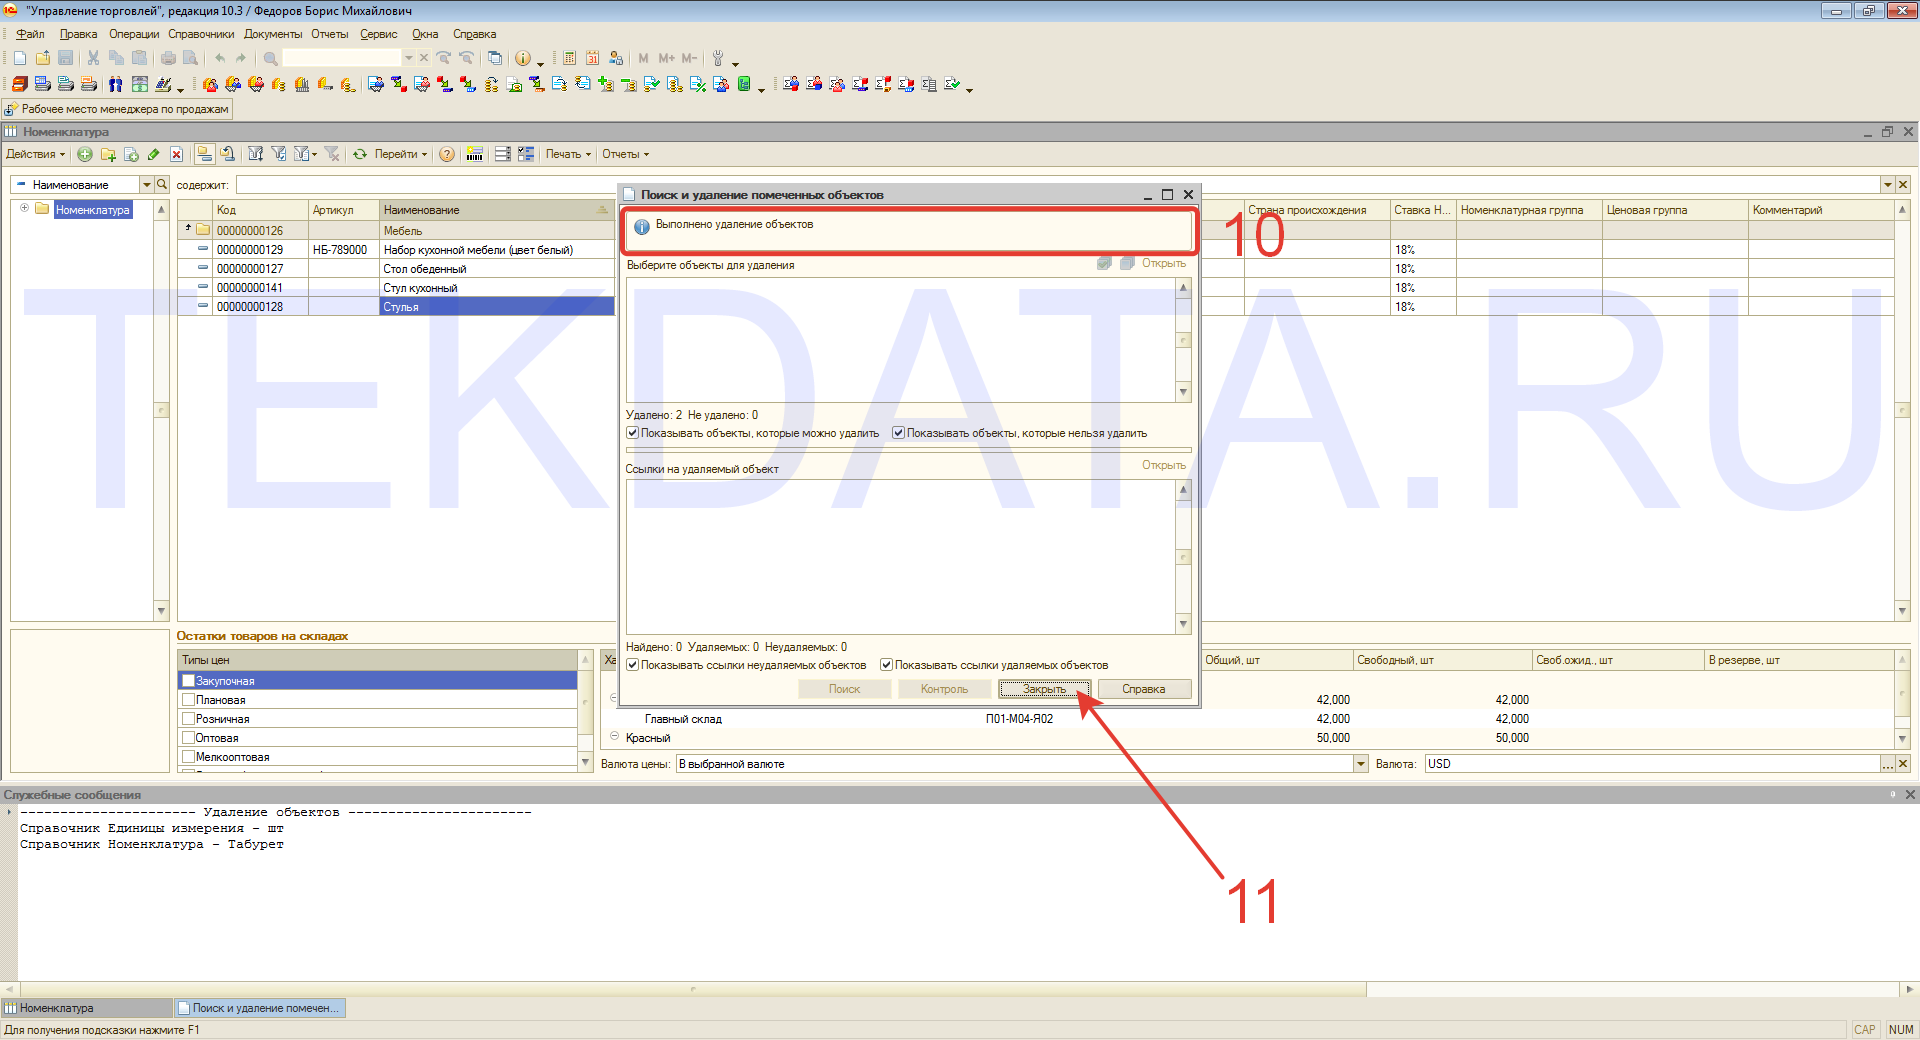Open the calendar icon in the toolbar
This screenshot has width=1920, height=1040.
(592, 58)
